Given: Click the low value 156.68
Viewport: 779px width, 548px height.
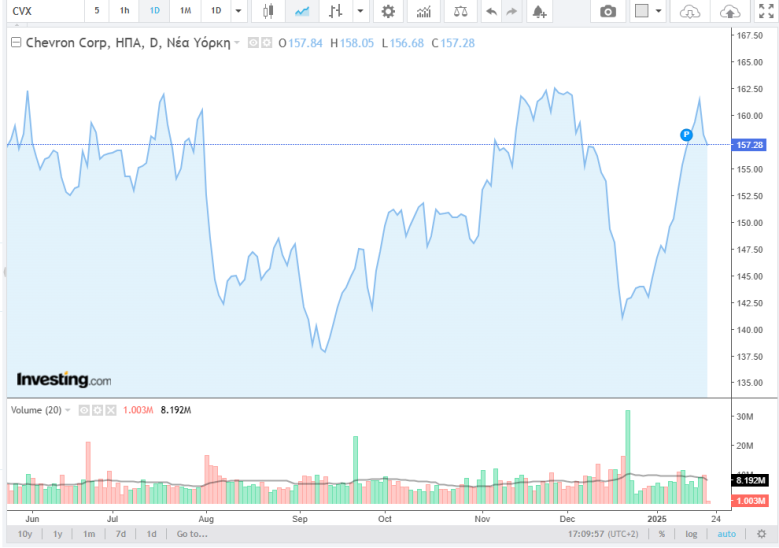Looking at the screenshot, I should coord(407,43).
